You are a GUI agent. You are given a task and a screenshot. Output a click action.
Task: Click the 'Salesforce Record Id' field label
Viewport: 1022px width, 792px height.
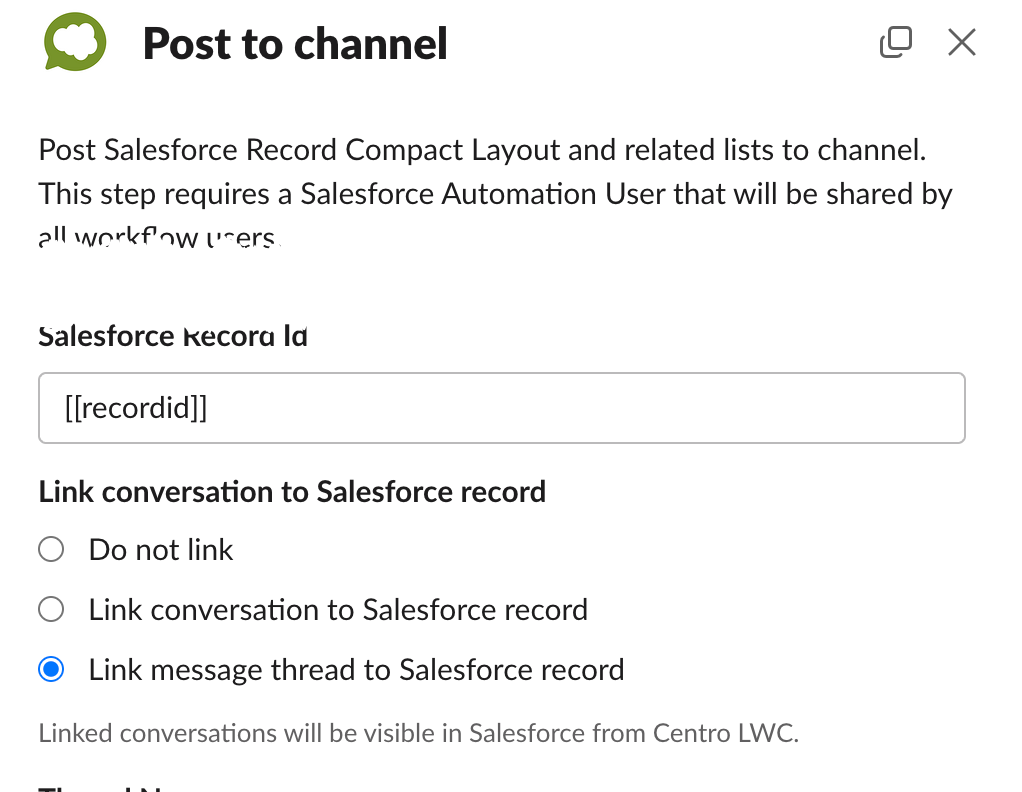pos(173,336)
